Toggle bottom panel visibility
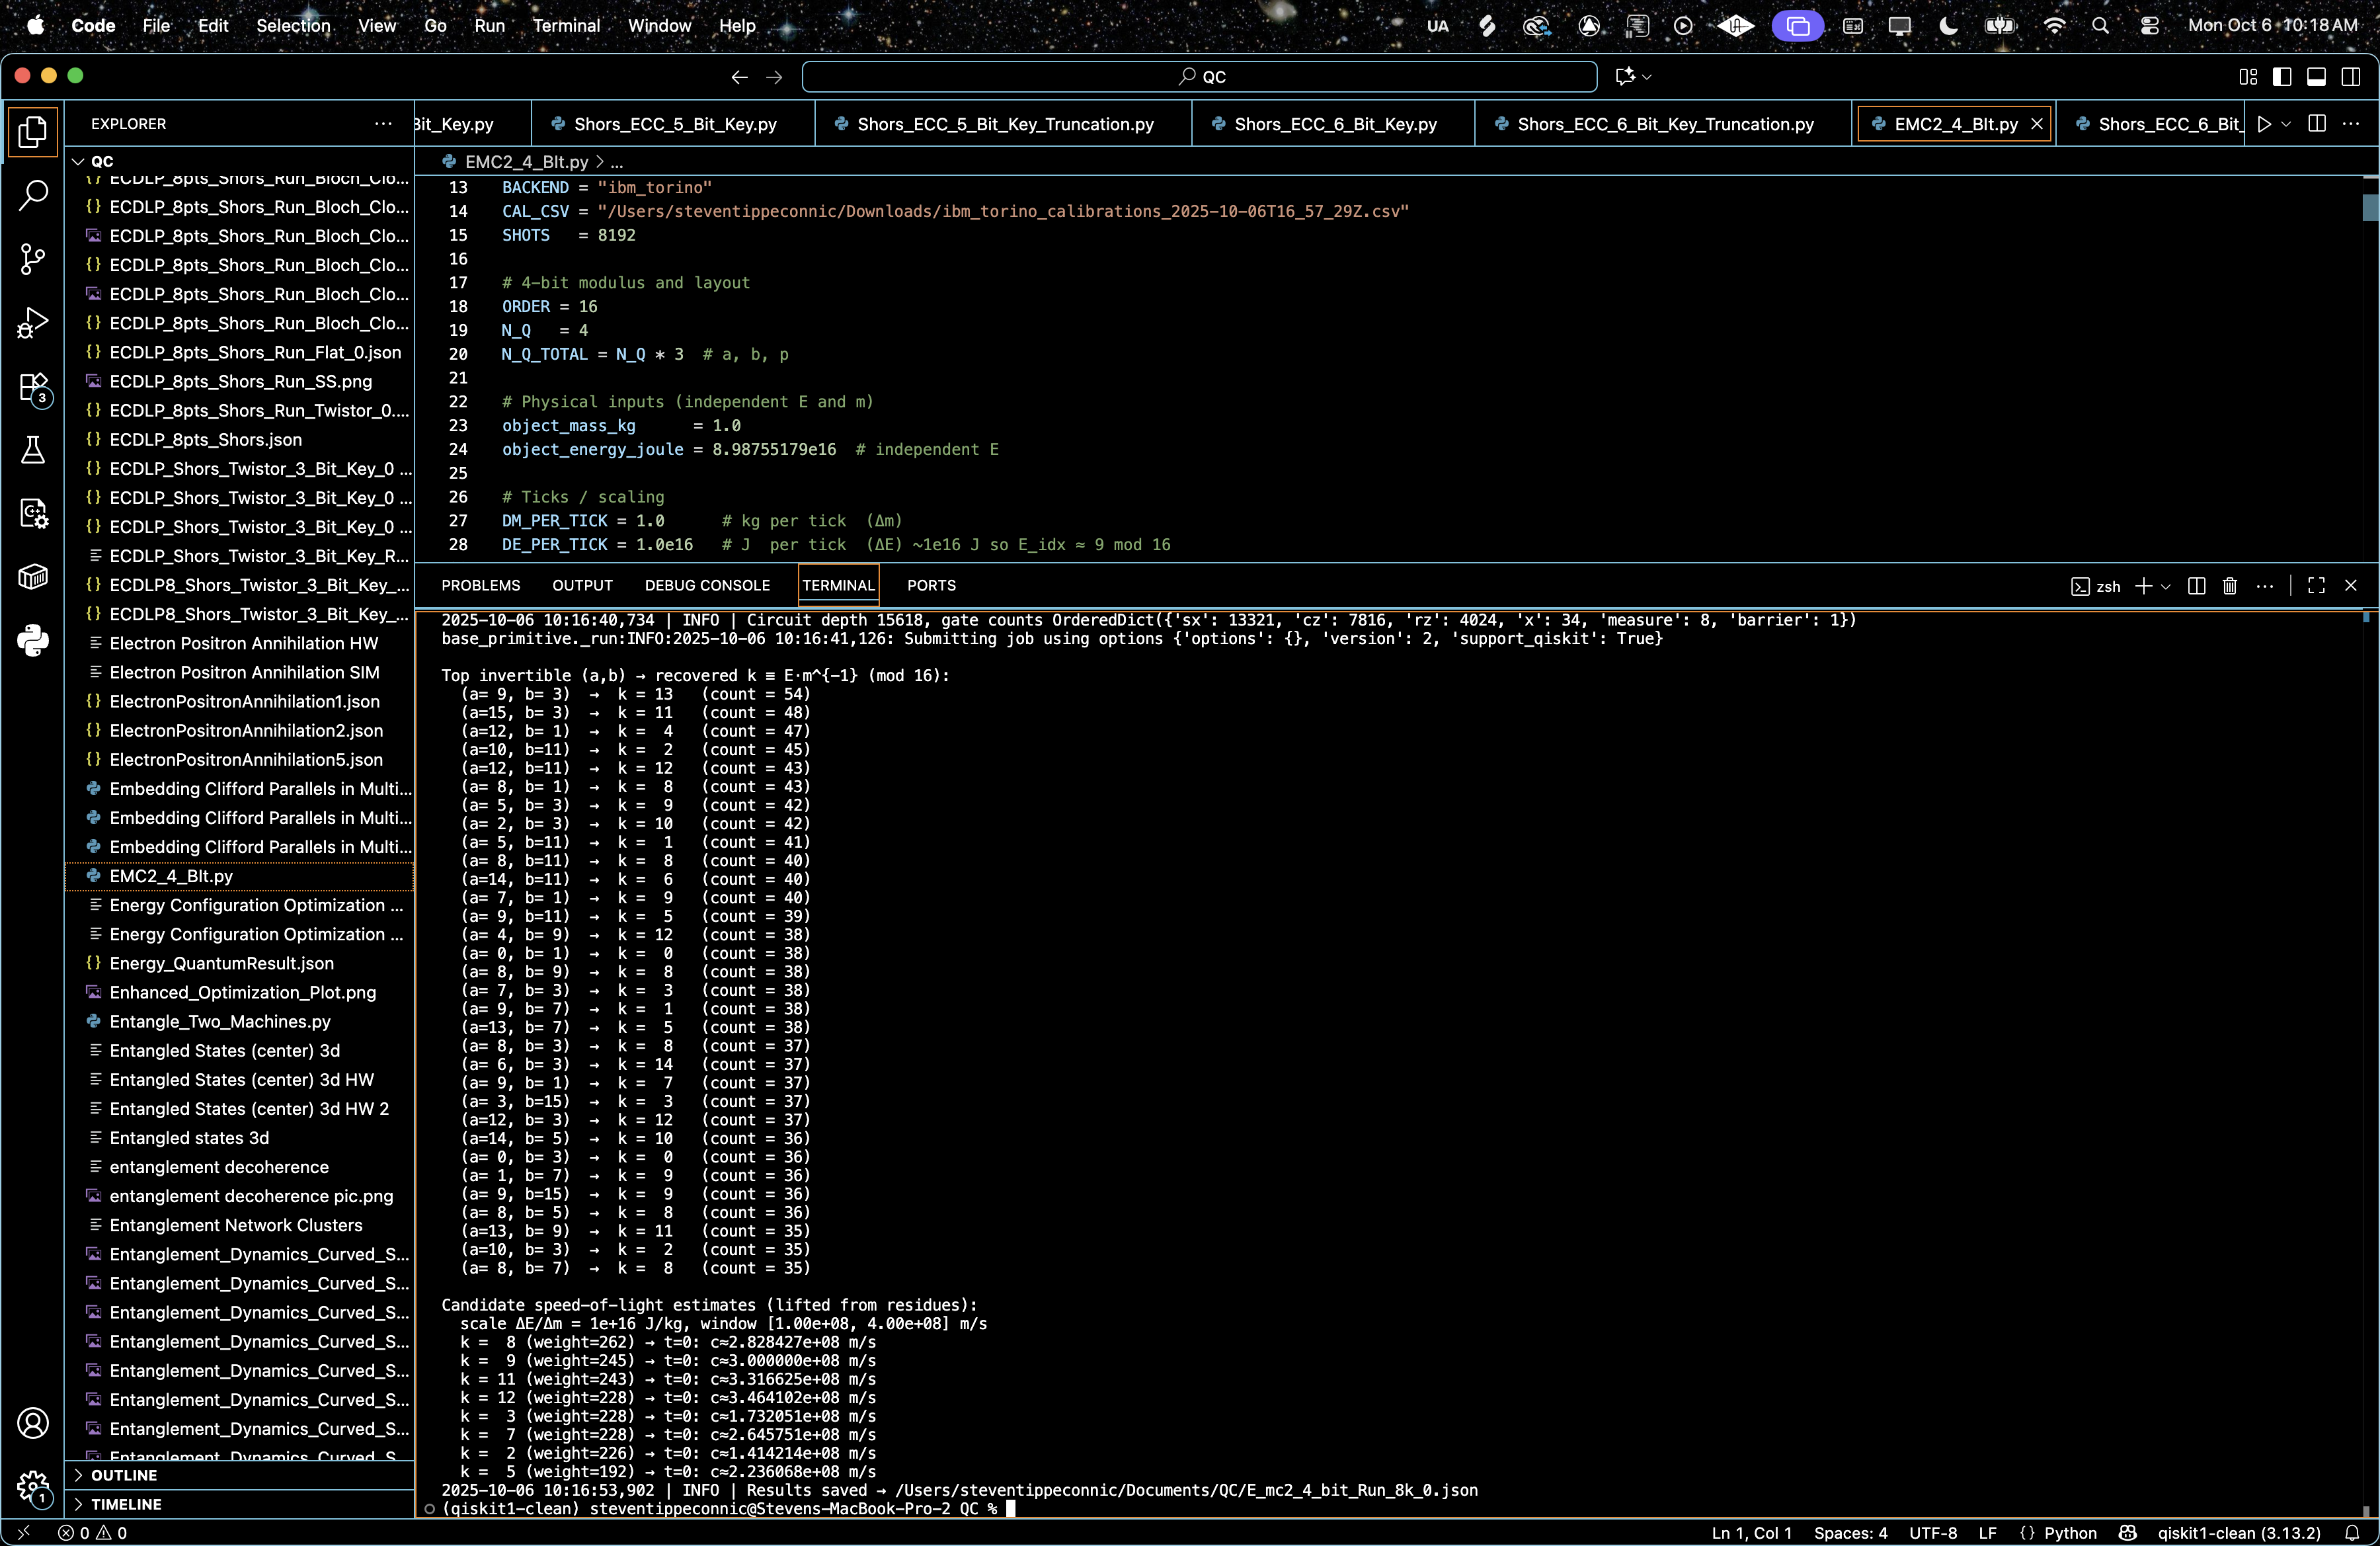Image resolution: width=2380 pixels, height=1546 pixels. pyautogui.click(x=2316, y=77)
